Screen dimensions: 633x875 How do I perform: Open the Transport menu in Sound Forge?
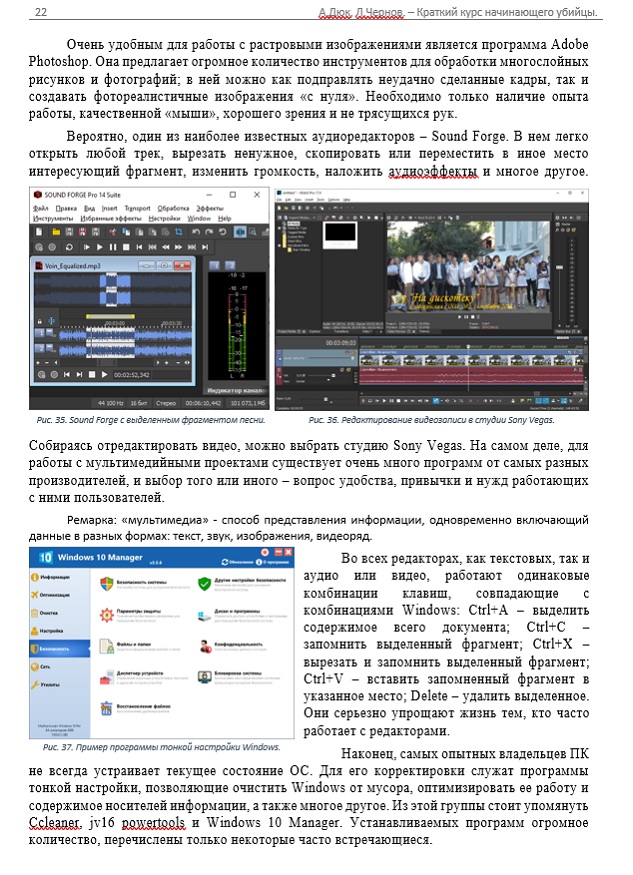tap(135, 207)
